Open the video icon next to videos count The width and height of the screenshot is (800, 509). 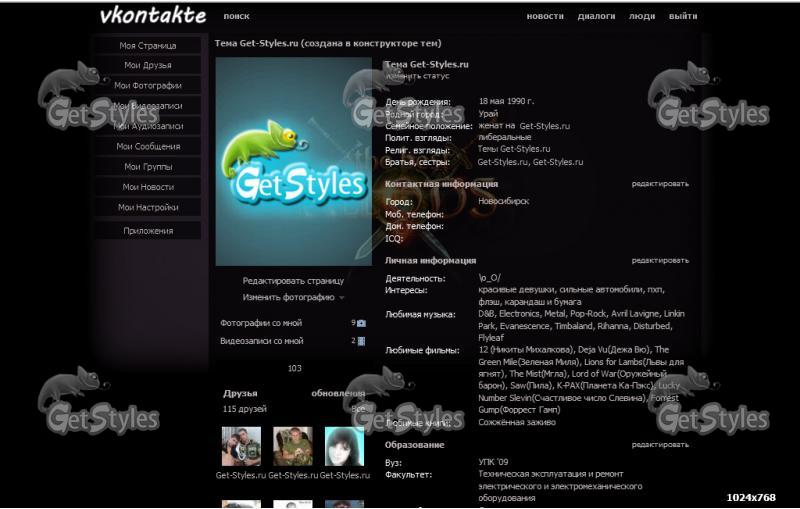pos(362,341)
